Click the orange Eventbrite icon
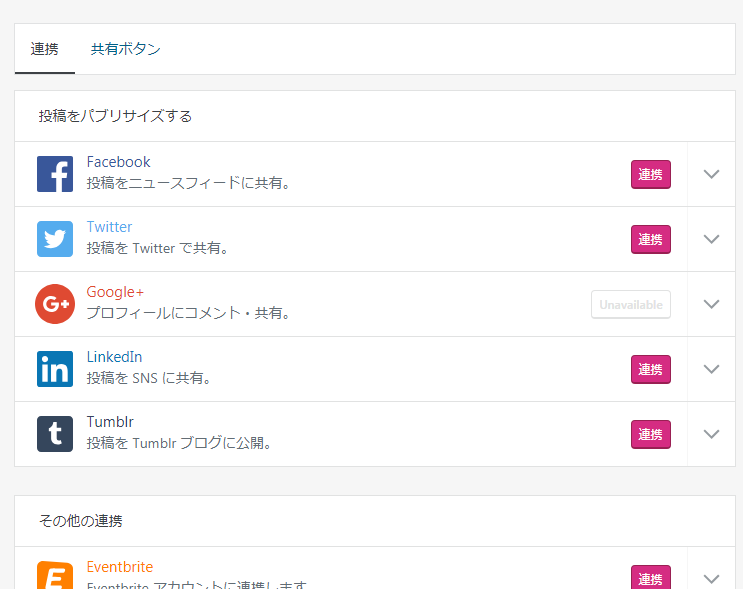The image size is (743, 589). pyautogui.click(x=55, y=575)
